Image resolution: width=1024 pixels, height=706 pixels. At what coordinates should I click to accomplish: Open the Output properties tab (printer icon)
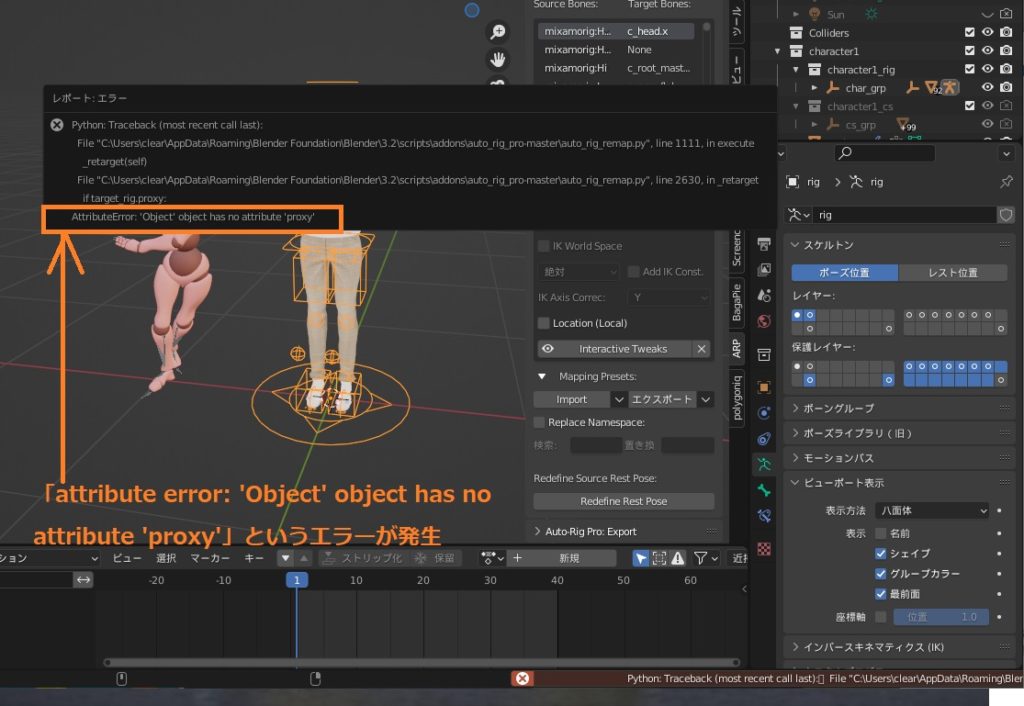pos(765,246)
